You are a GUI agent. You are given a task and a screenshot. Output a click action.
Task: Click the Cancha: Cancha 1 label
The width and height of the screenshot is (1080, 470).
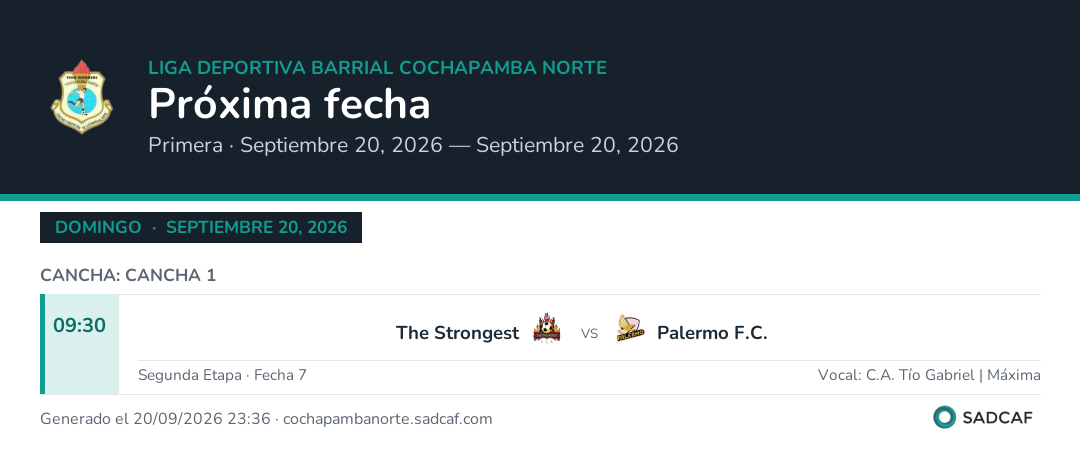point(128,275)
